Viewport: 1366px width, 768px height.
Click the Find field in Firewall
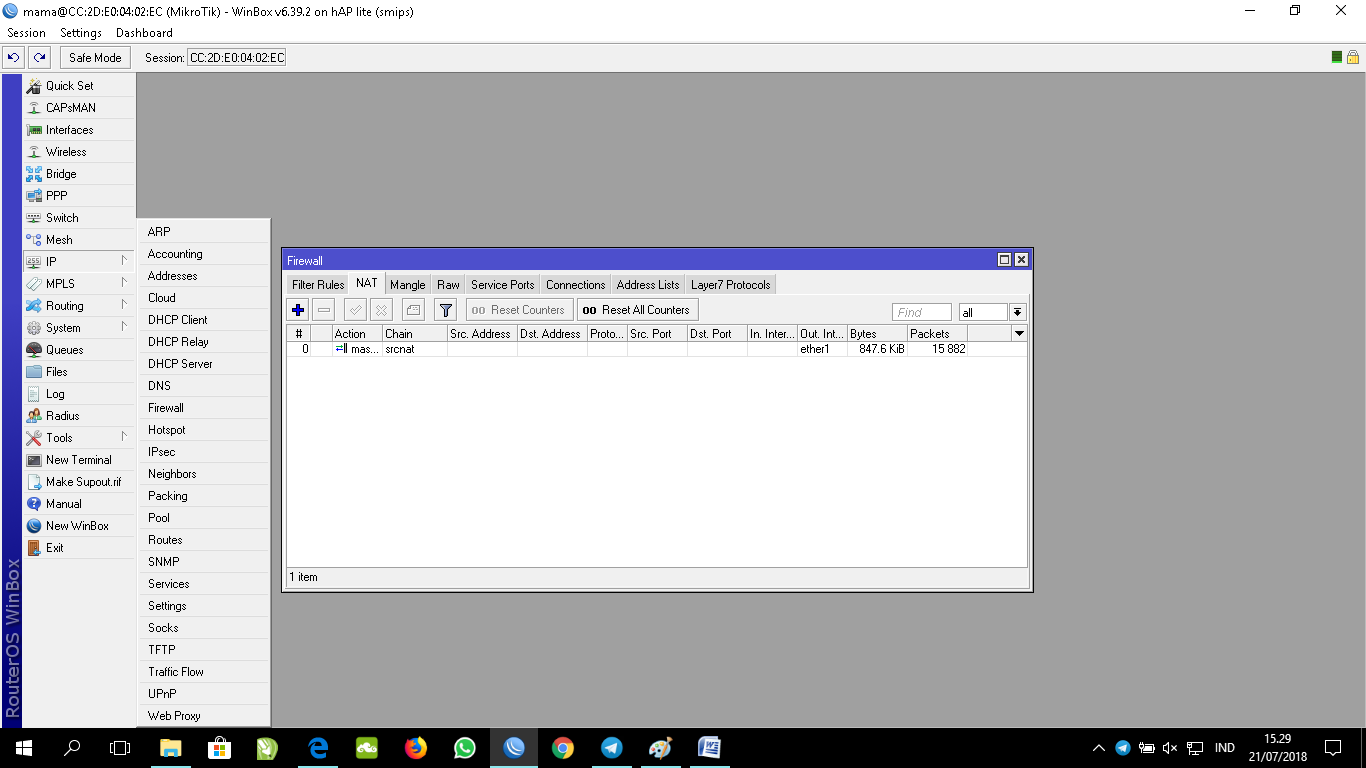[x=922, y=312]
